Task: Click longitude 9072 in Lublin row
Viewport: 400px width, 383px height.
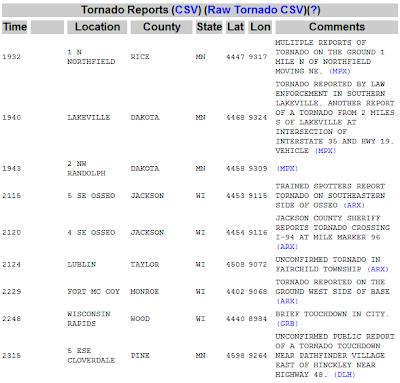Action: click(258, 265)
